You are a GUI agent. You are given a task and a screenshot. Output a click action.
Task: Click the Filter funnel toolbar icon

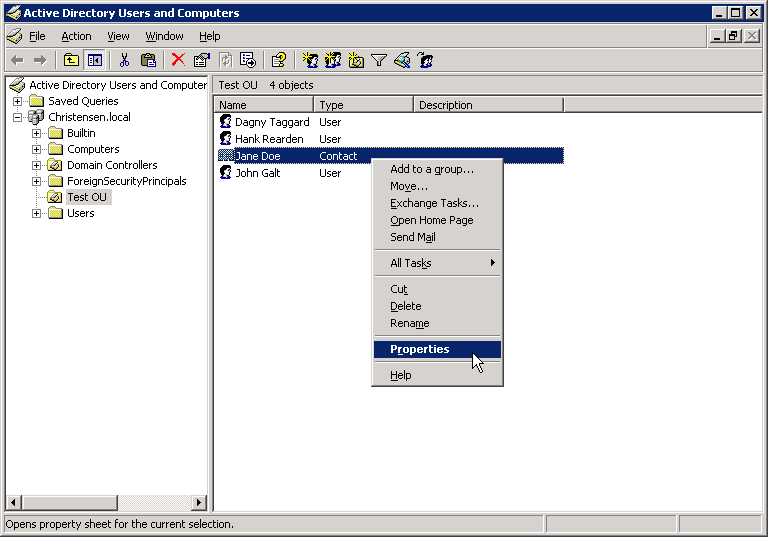379,60
